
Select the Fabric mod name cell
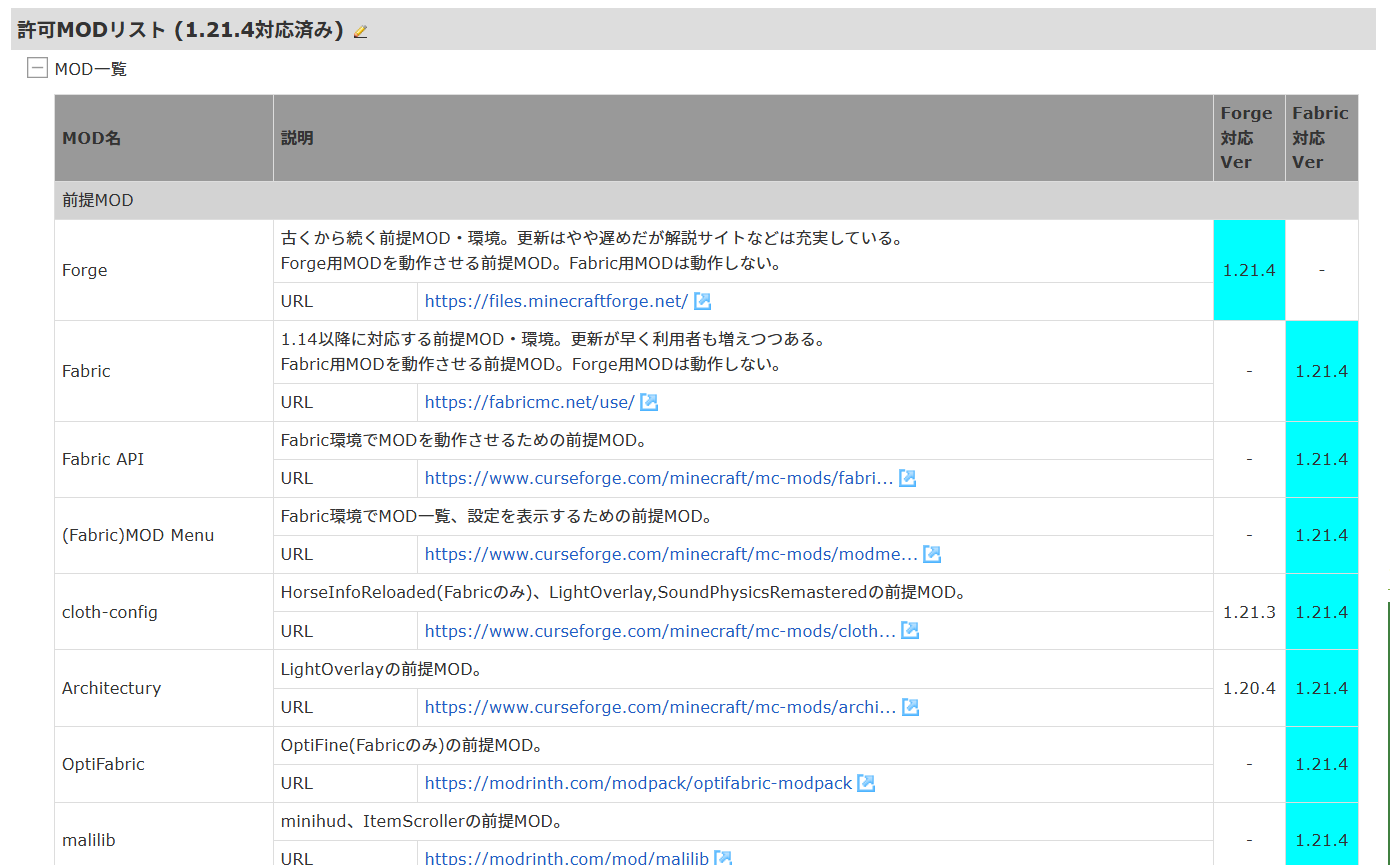point(164,371)
